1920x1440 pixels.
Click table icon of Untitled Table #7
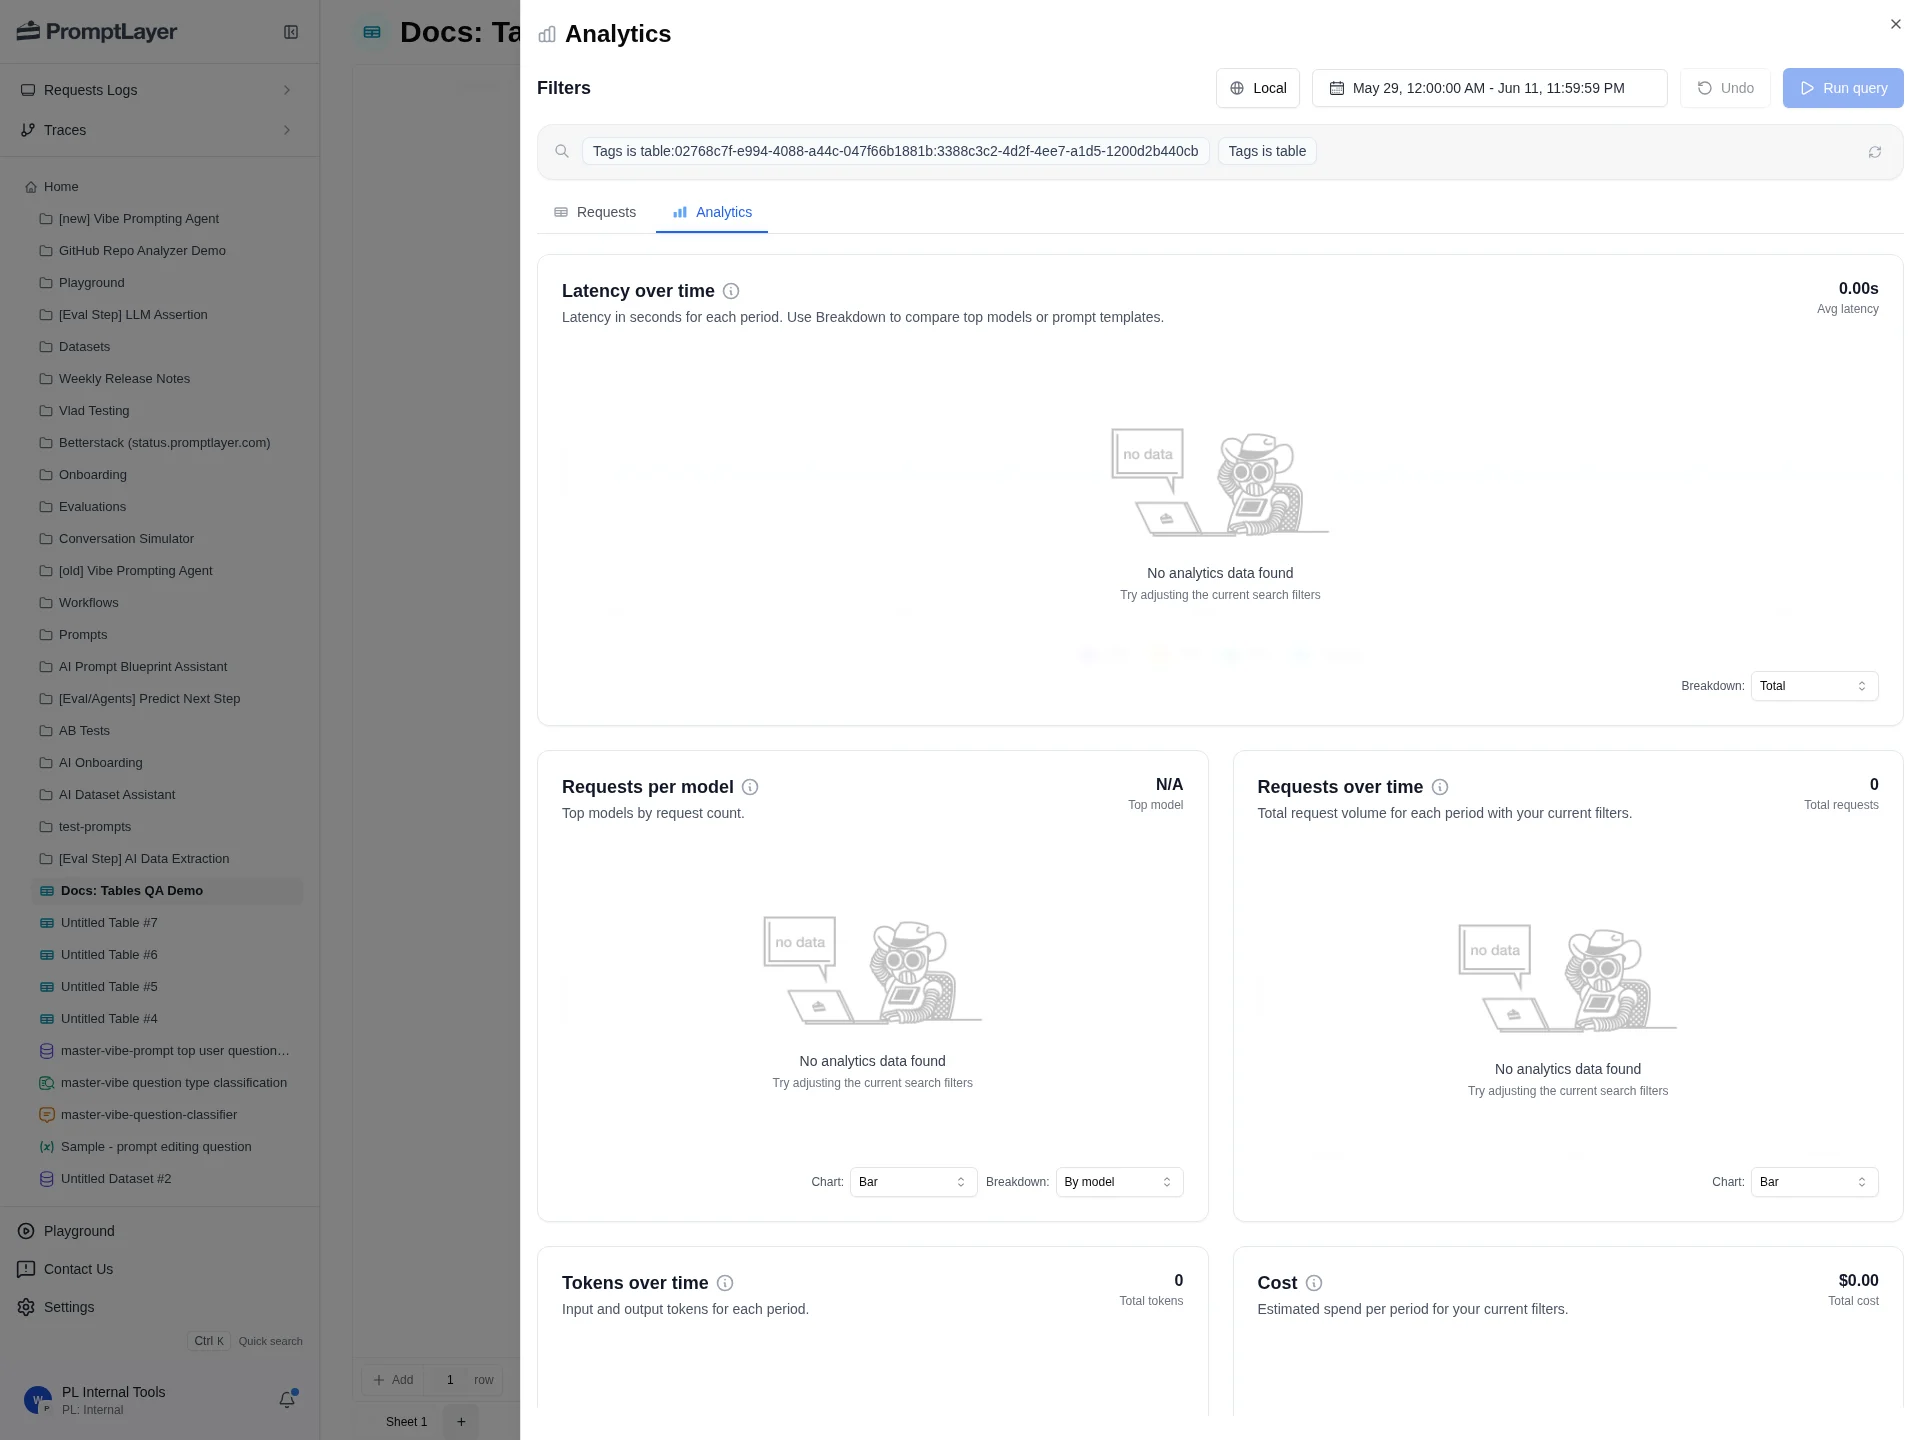coord(46,923)
